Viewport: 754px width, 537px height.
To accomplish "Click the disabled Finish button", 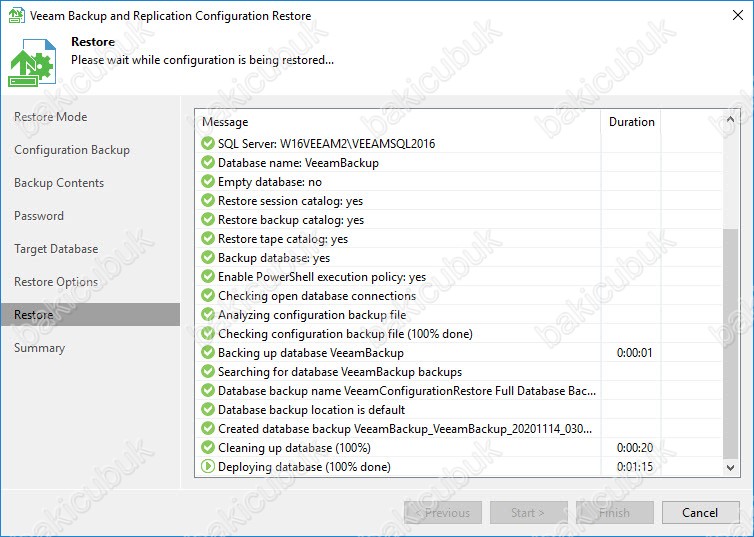I will (x=615, y=512).
